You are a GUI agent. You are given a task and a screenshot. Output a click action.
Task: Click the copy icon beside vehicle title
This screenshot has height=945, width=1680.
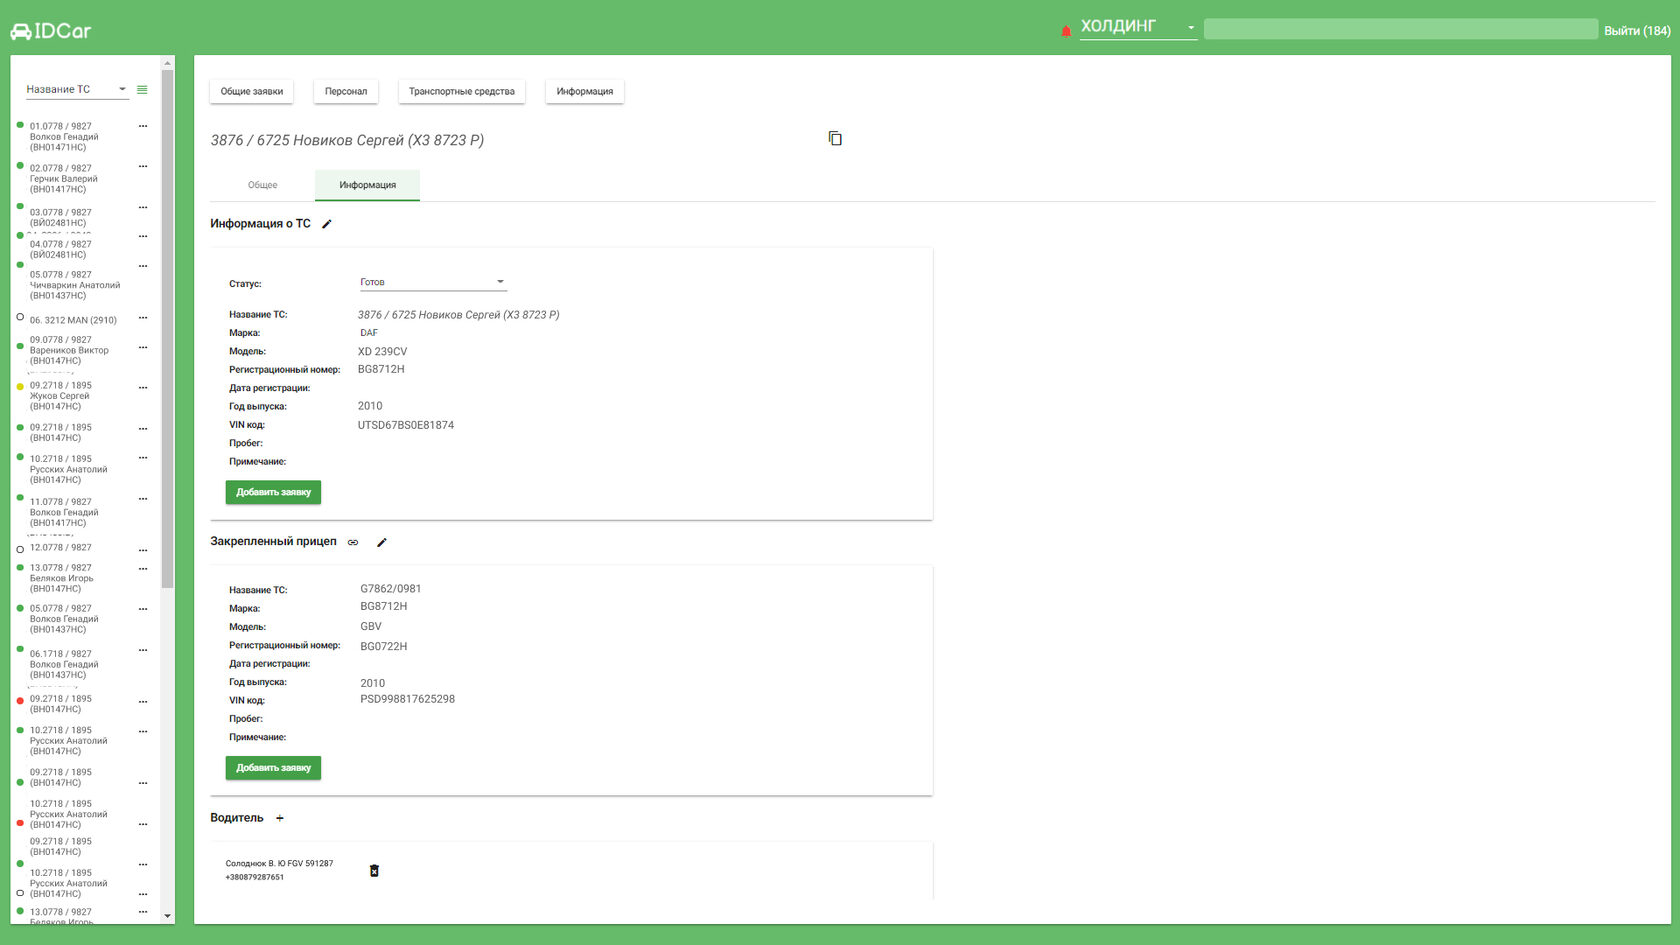[x=835, y=138]
